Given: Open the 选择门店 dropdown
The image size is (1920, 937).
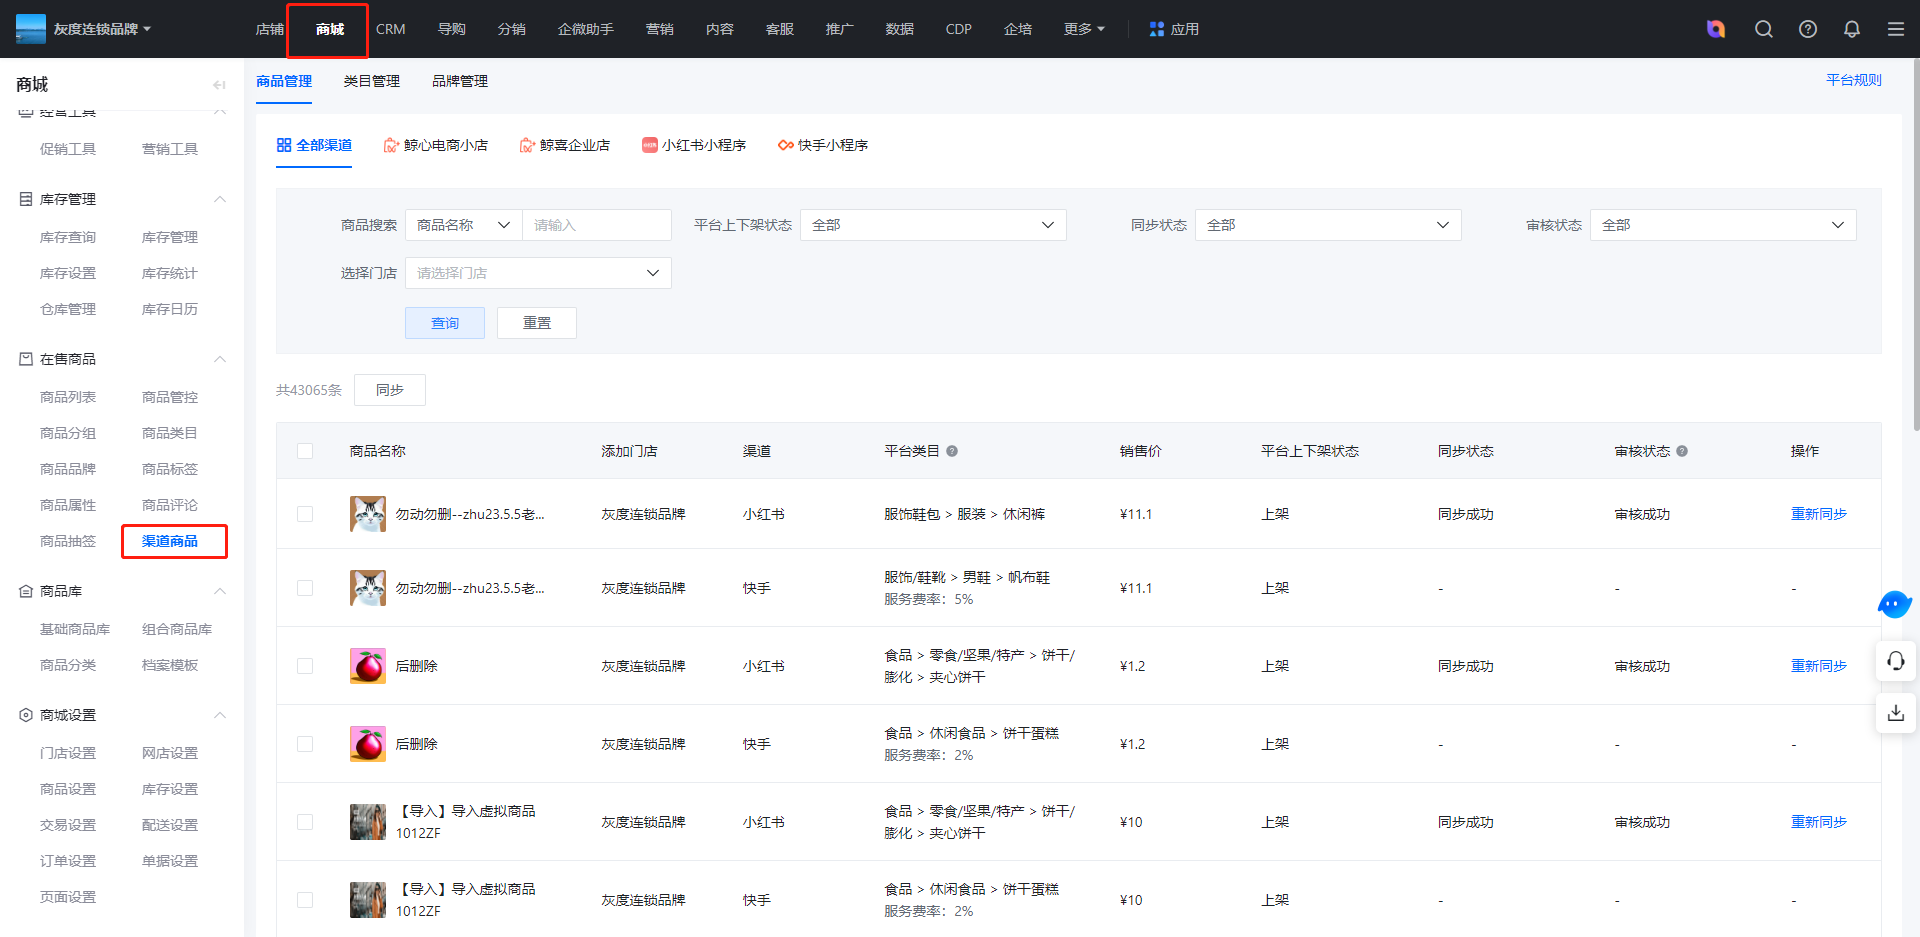Looking at the screenshot, I should tap(538, 273).
